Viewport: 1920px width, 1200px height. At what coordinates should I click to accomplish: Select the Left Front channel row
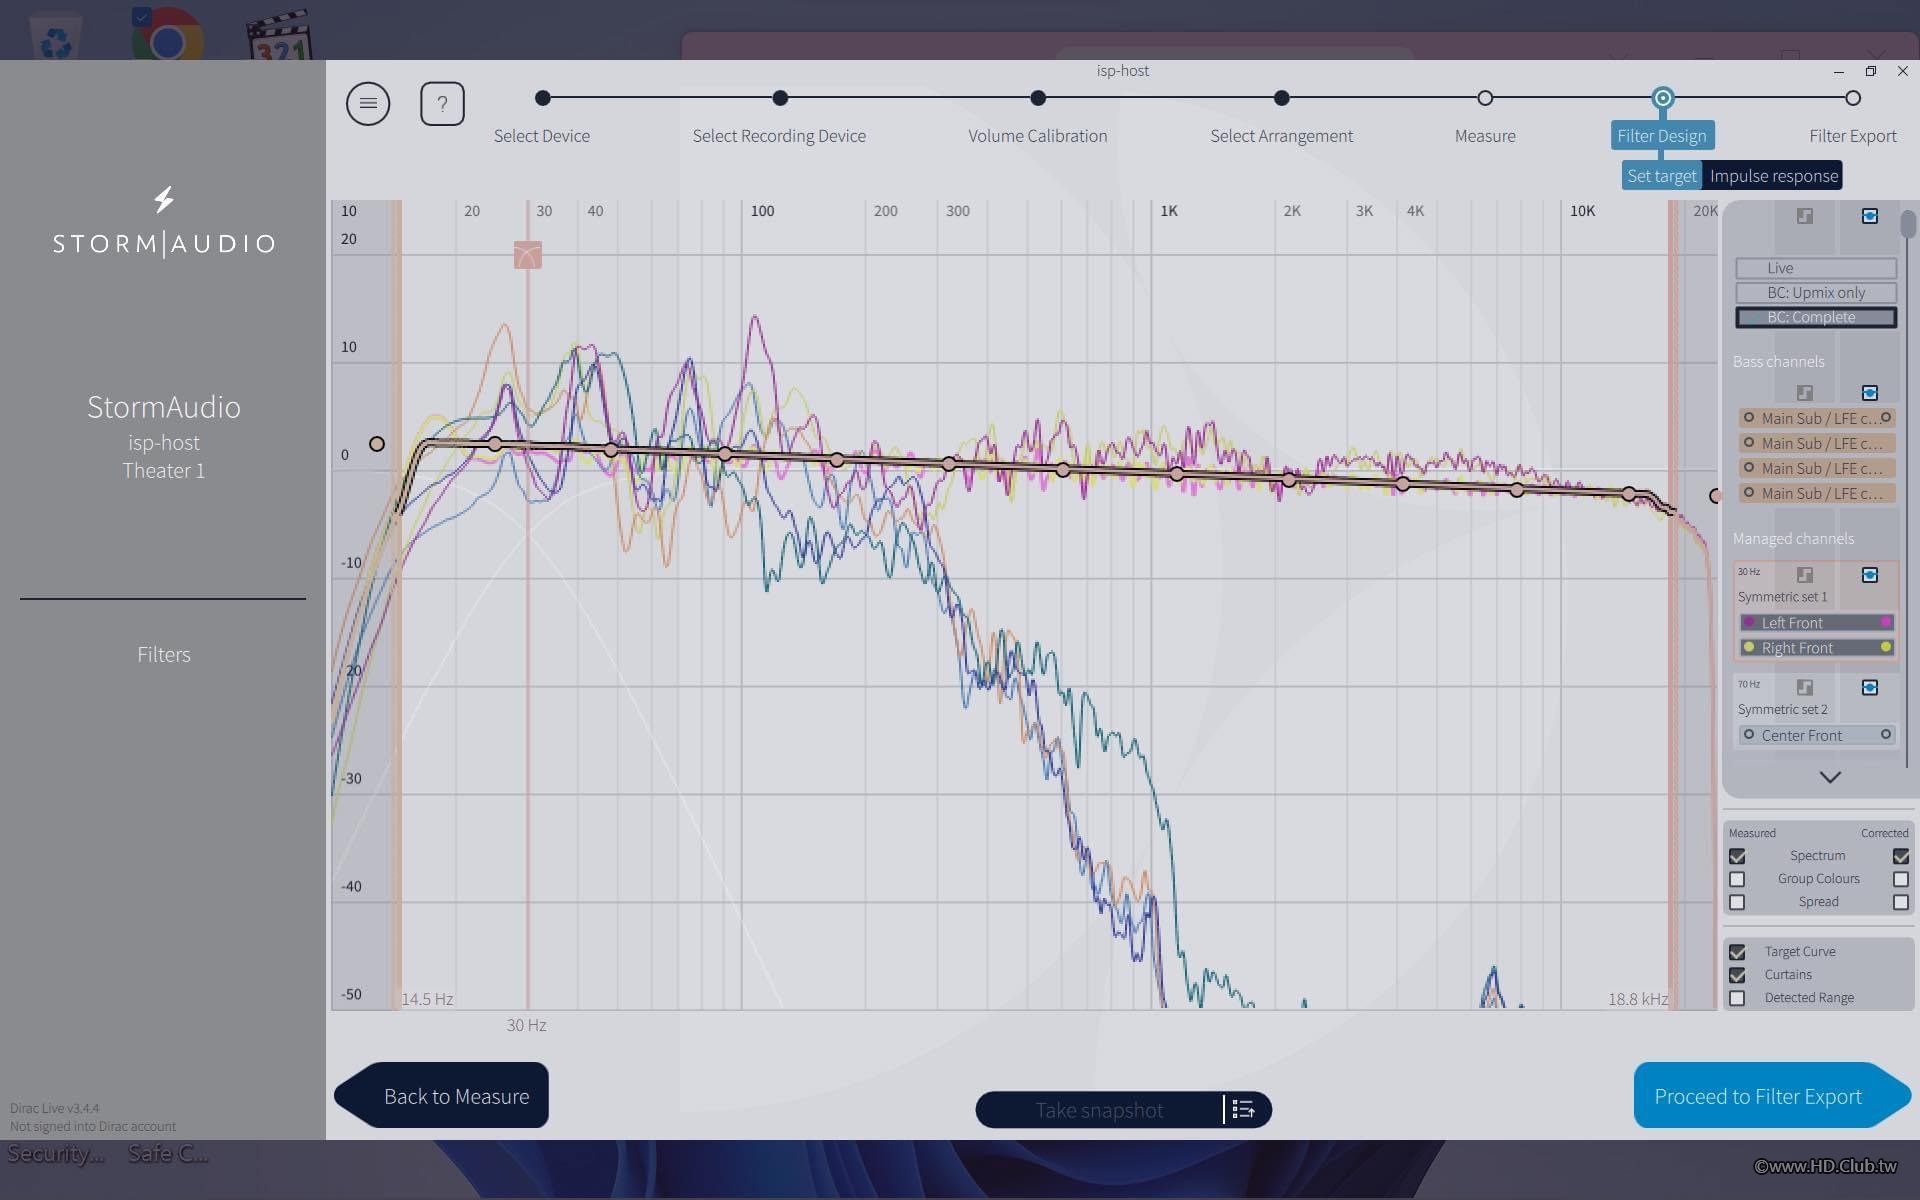tap(1816, 622)
